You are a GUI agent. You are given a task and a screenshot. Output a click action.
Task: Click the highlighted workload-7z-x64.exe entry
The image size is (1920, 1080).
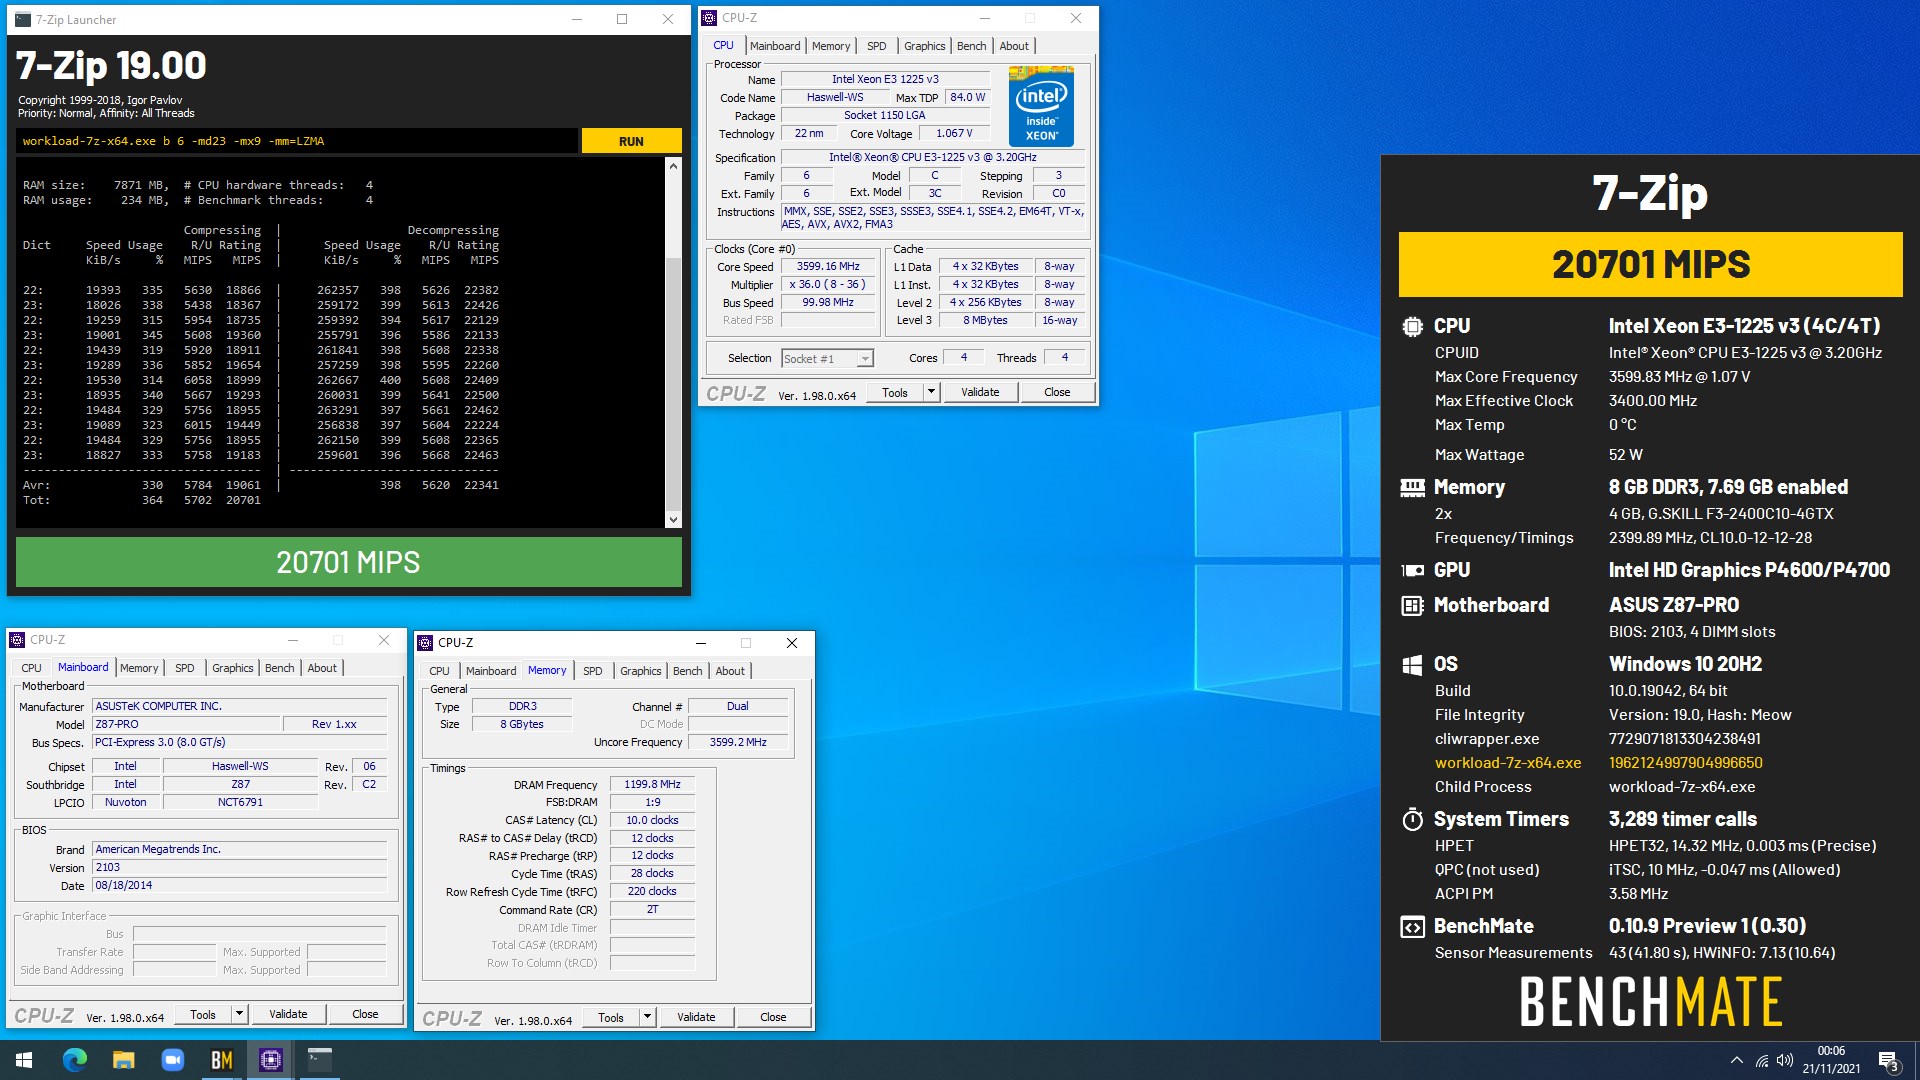1508,763
